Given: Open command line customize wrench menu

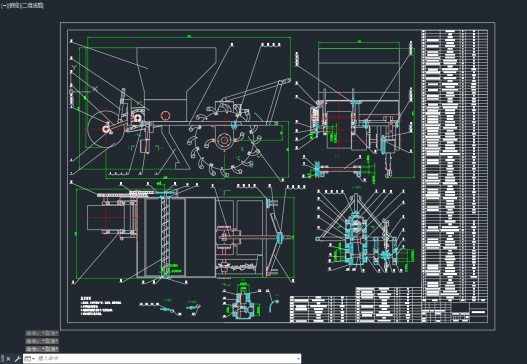Looking at the screenshot, I should pyautogui.click(x=17, y=359).
